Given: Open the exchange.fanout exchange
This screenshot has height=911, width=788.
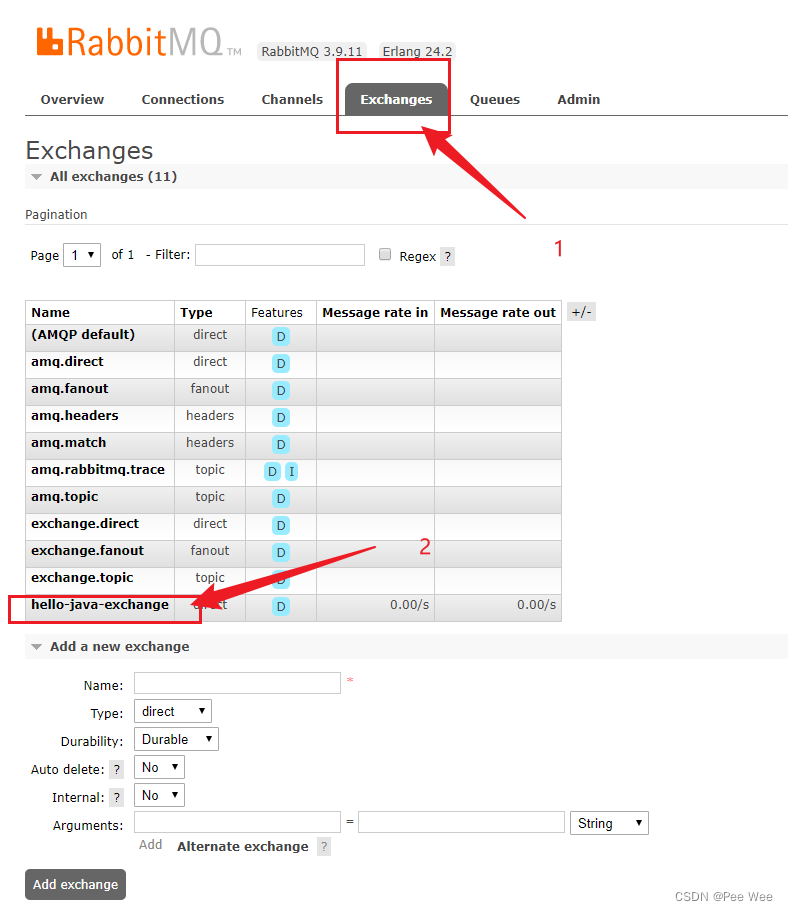Looking at the screenshot, I should (x=87, y=551).
